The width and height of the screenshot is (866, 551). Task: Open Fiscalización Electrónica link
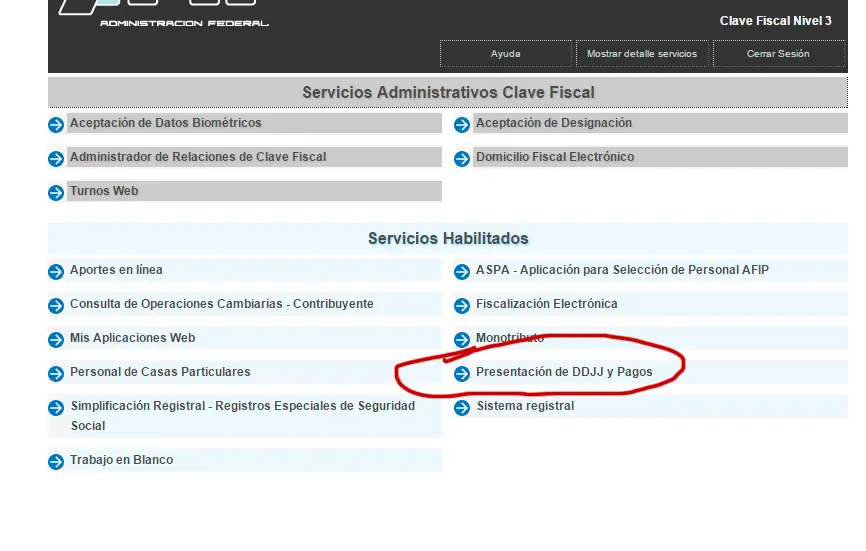click(x=547, y=304)
